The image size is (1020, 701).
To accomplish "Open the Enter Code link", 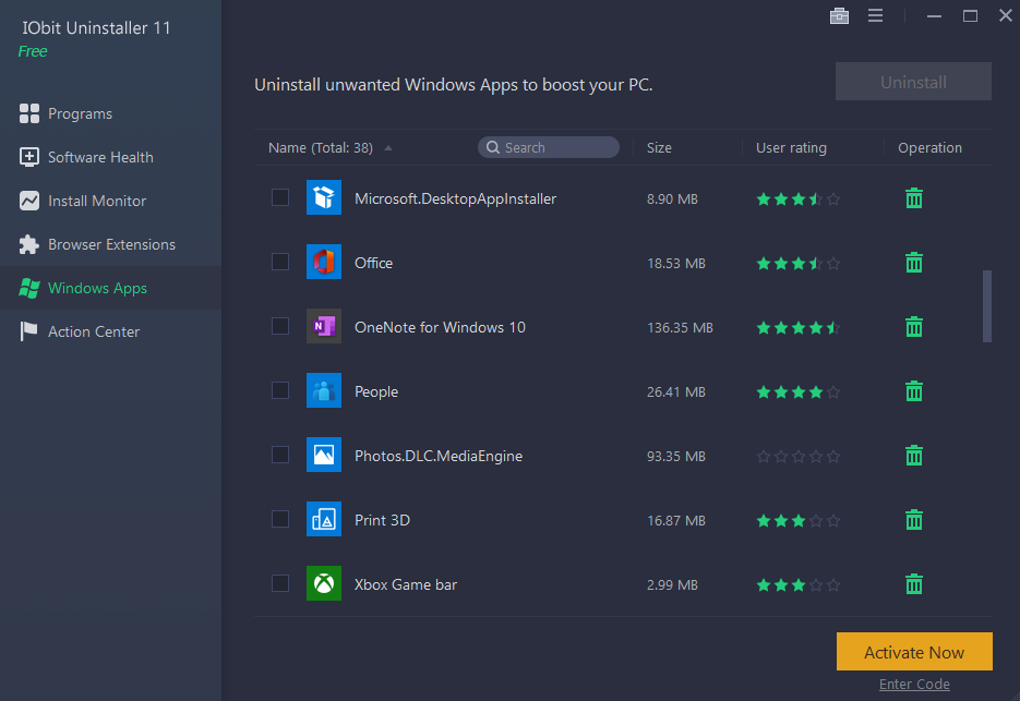I will click(914, 684).
